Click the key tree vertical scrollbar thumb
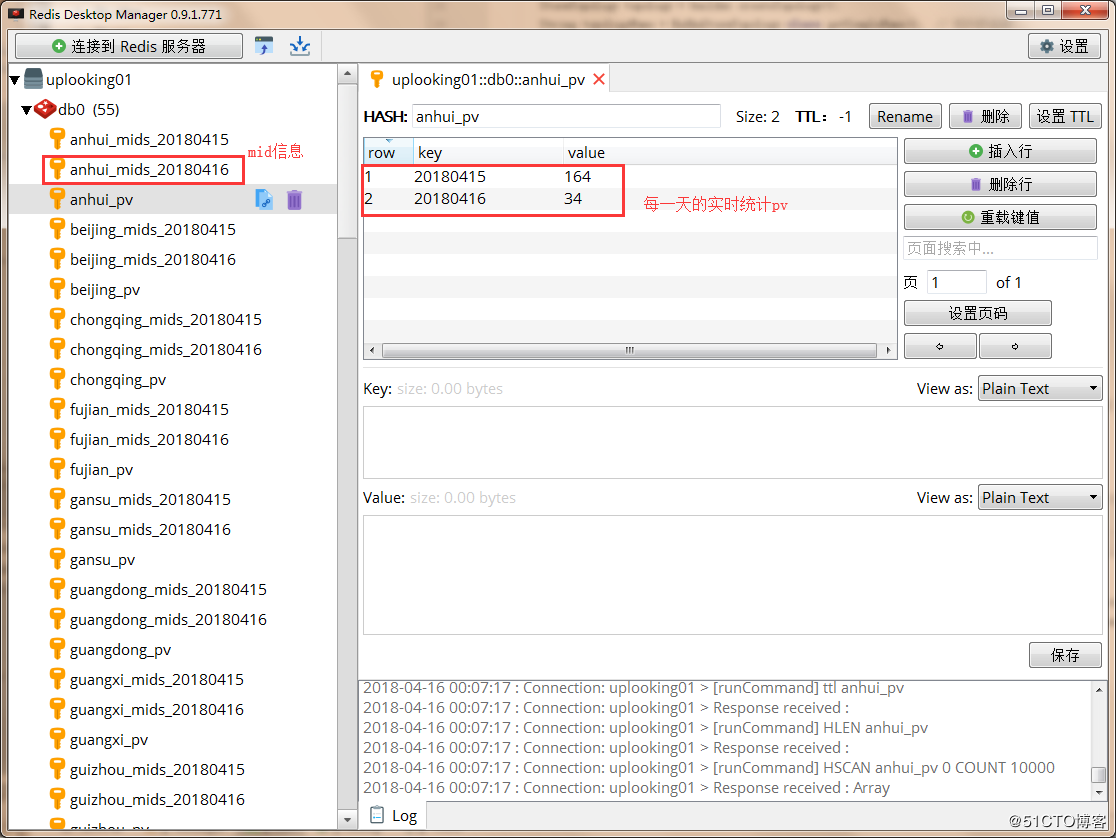The image size is (1116, 838). 347,161
